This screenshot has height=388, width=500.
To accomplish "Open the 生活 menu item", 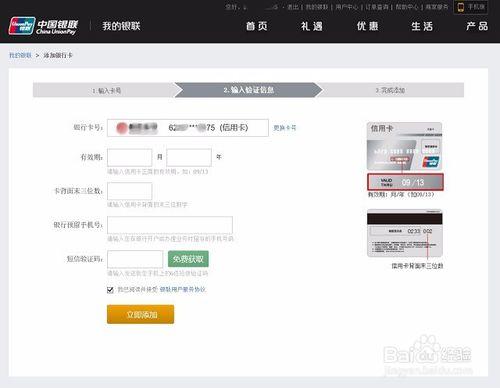I will (422, 26).
